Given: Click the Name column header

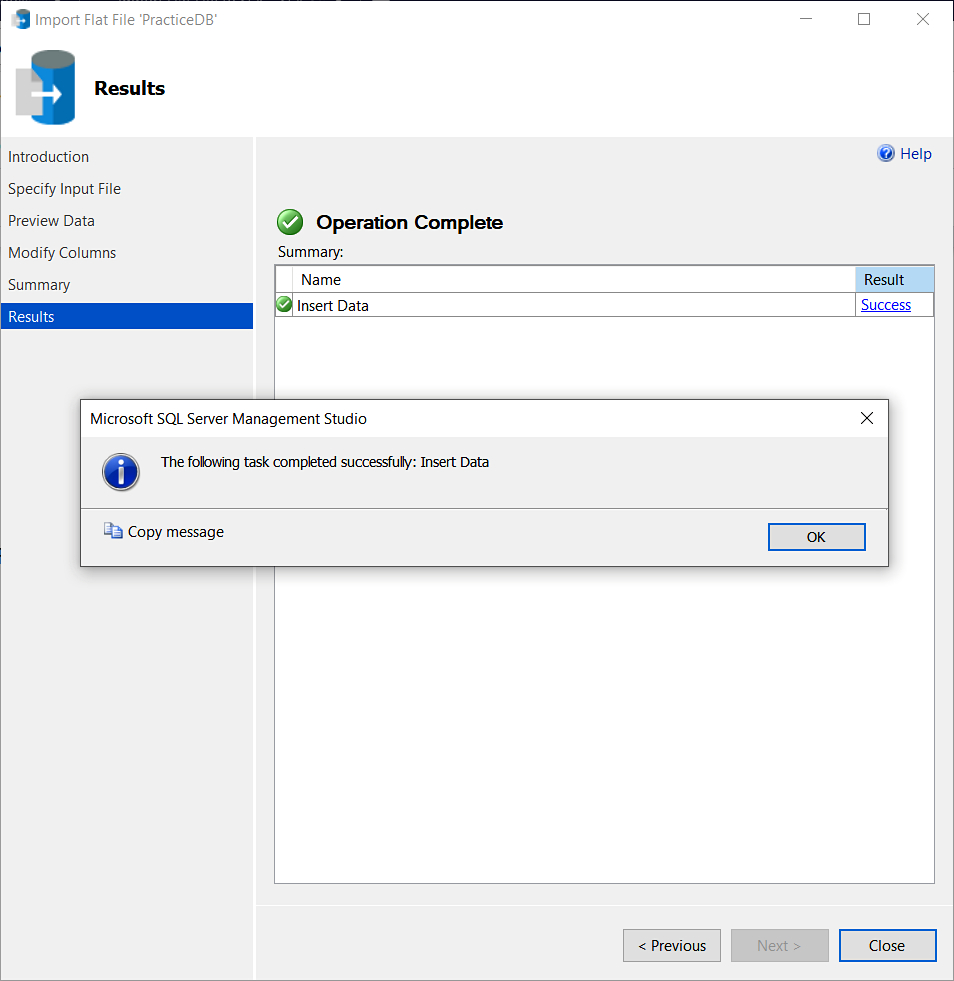Looking at the screenshot, I should pos(574,280).
